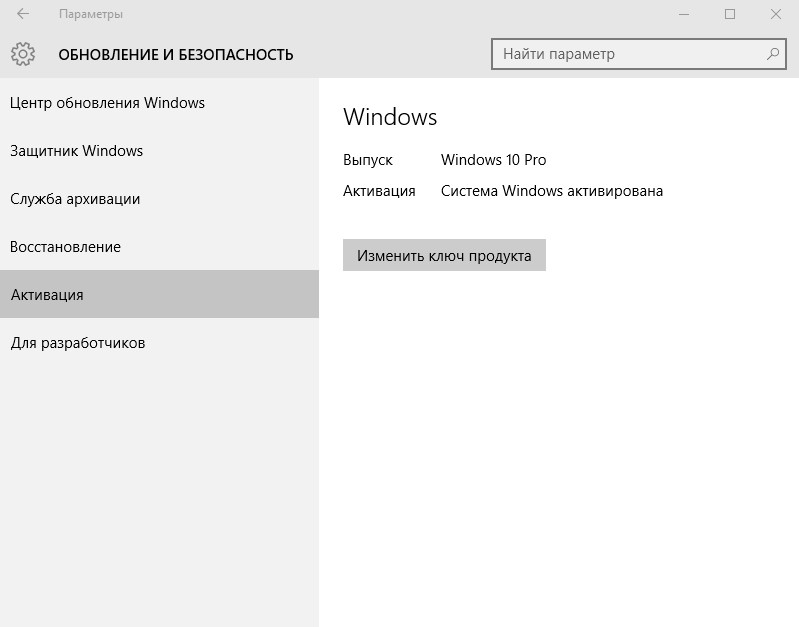
Task: Open Центр обновления Windows section
Action: (x=108, y=103)
